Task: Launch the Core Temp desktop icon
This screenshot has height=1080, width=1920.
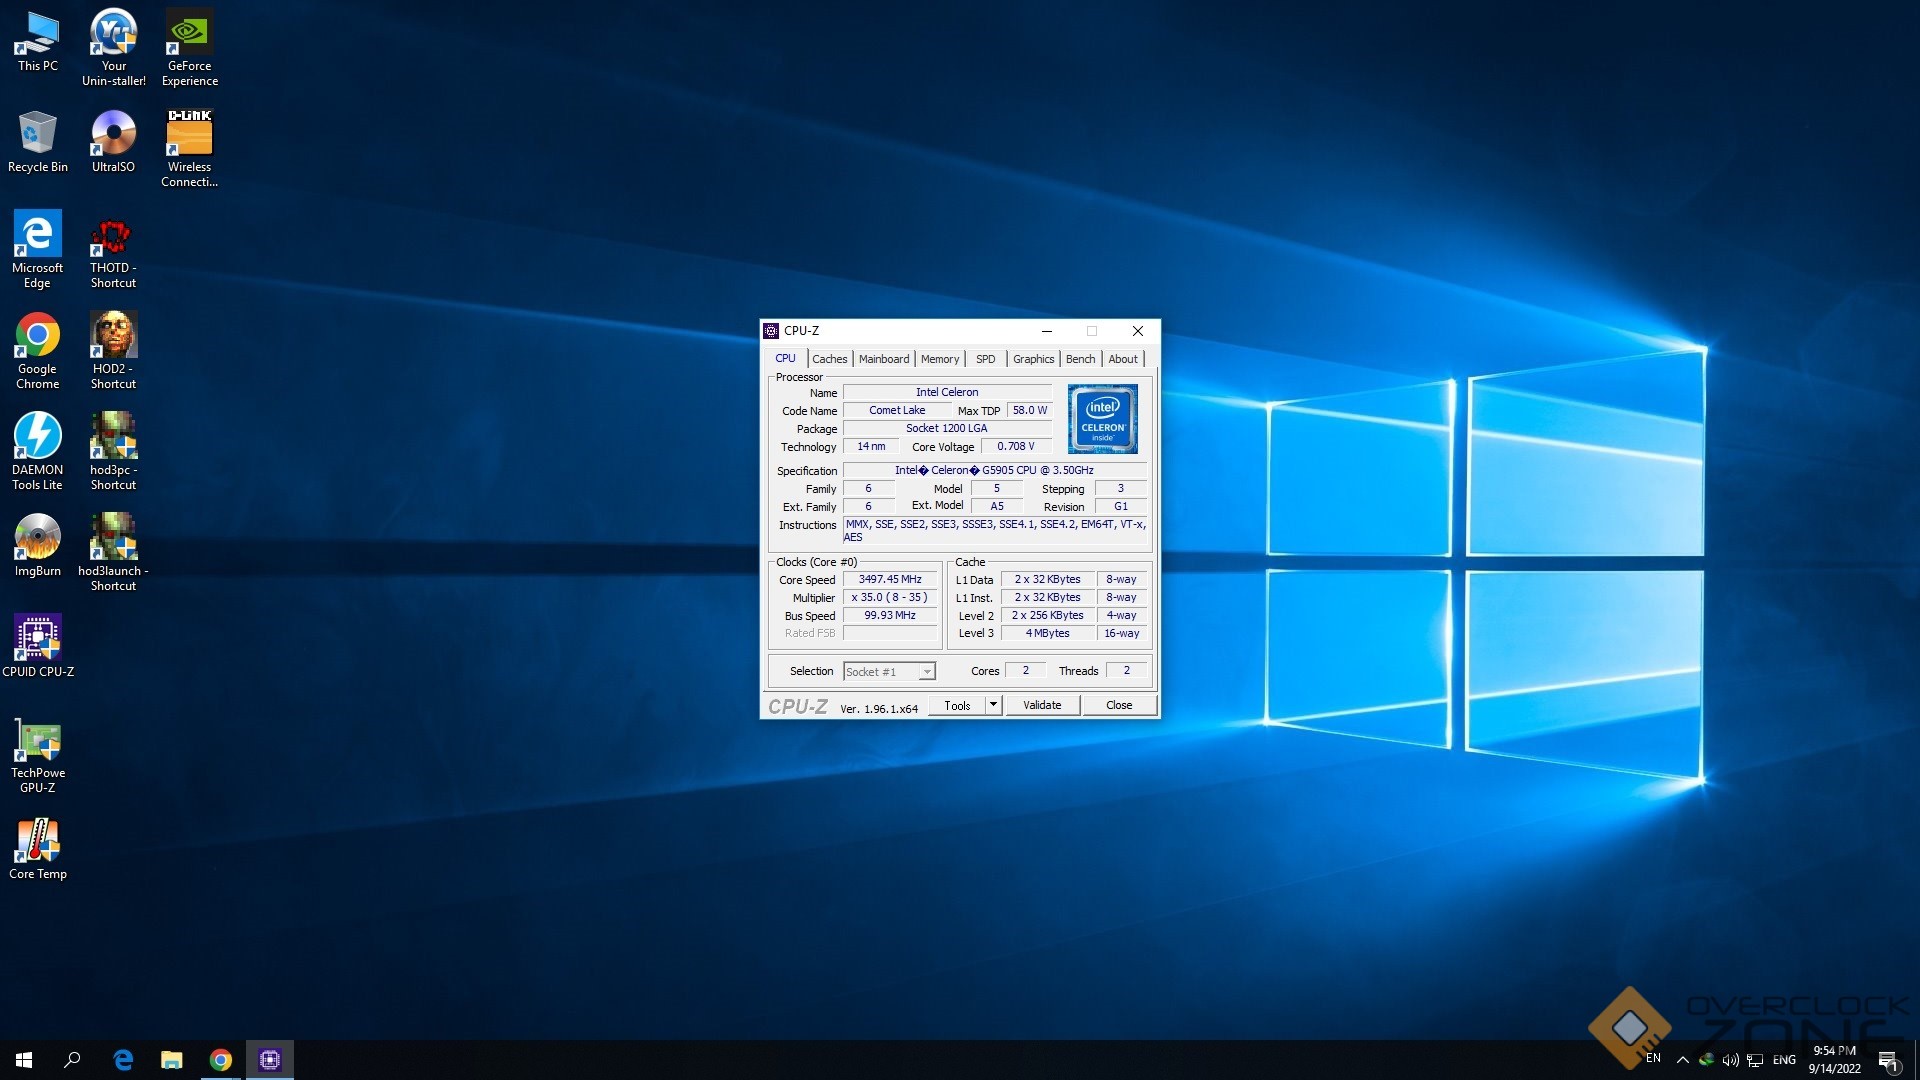Action: (38, 842)
